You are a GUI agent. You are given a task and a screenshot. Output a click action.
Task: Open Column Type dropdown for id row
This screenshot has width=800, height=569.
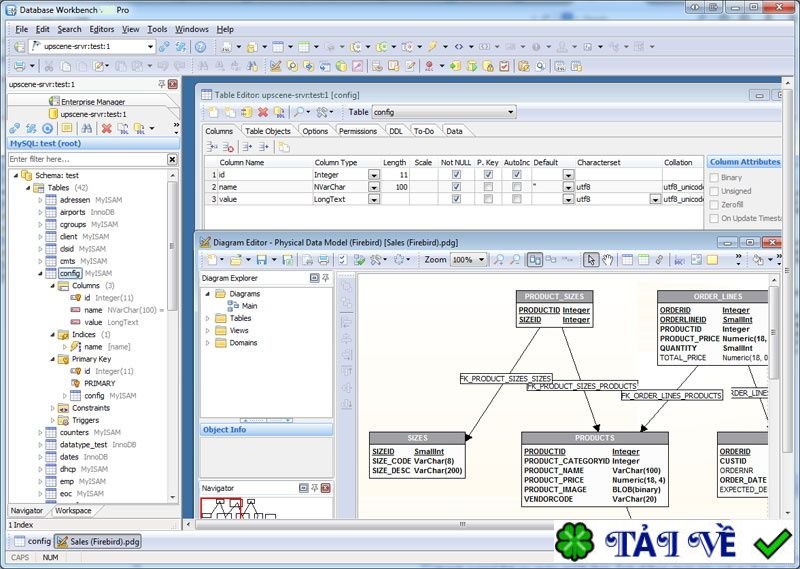374,175
